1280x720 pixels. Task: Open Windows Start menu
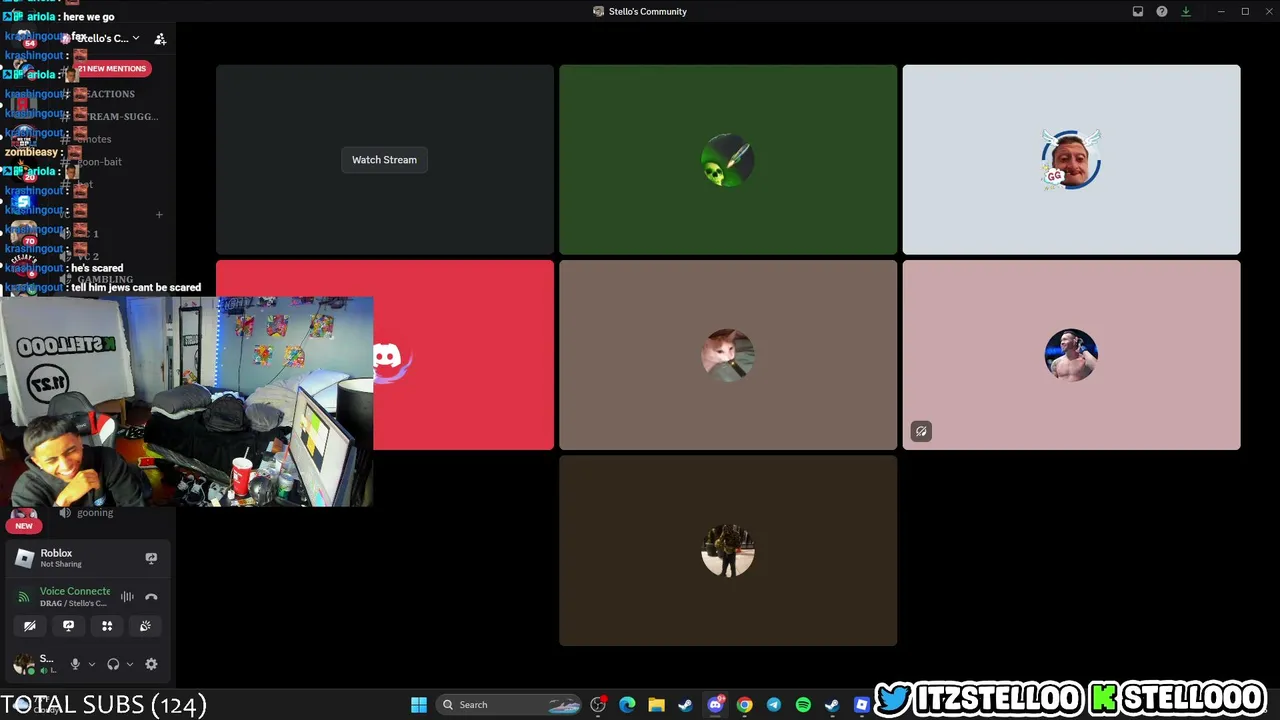[419, 705]
